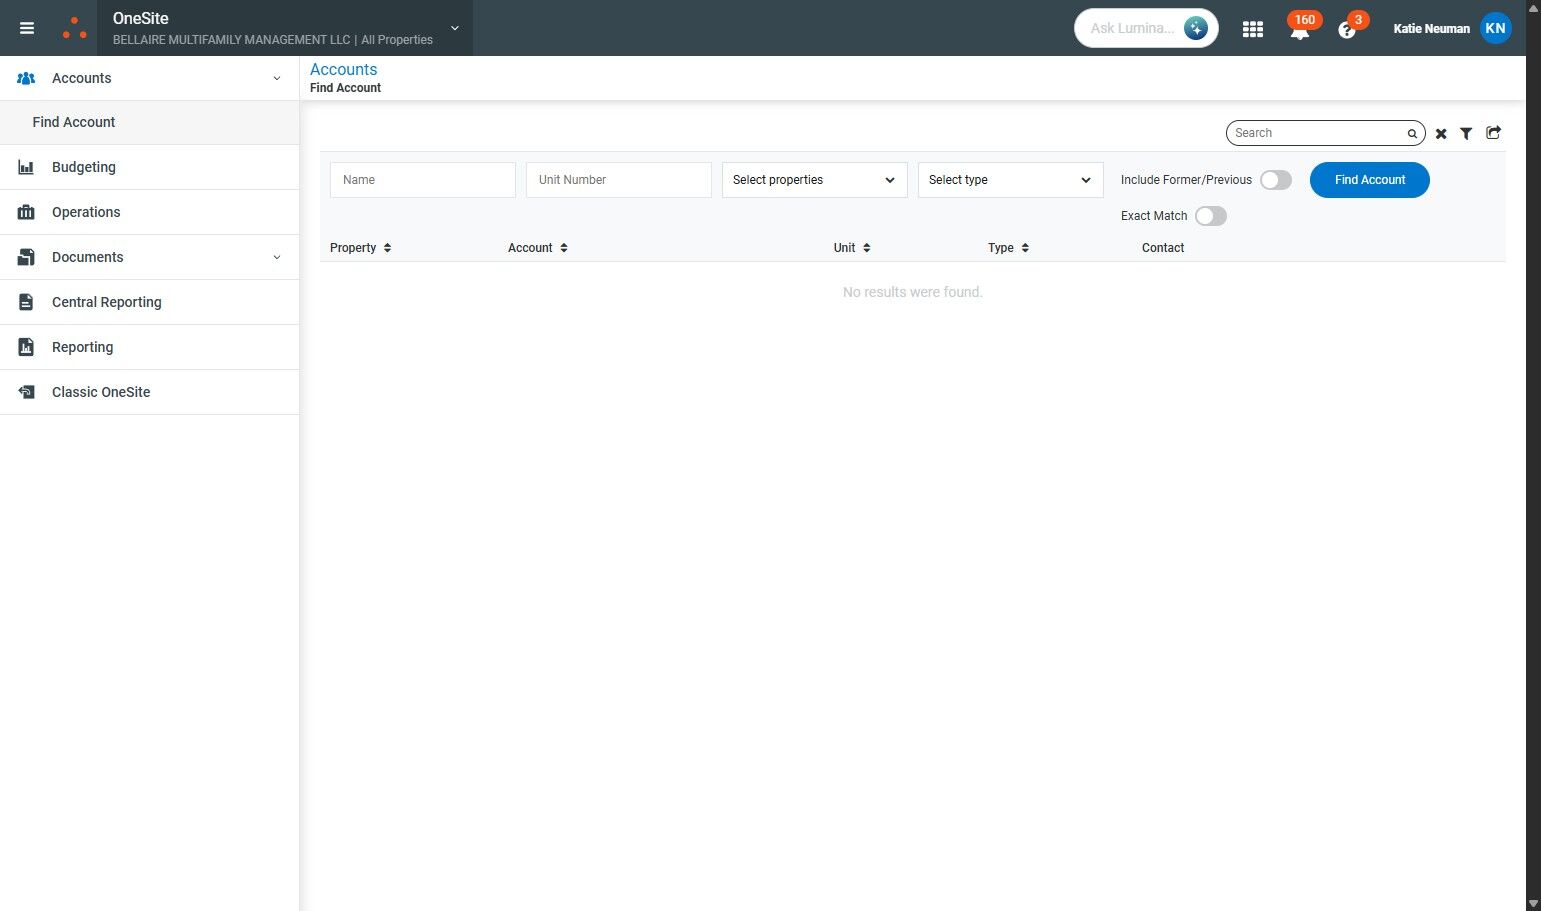
Task: Click the Find Account button
Action: pyautogui.click(x=1369, y=180)
